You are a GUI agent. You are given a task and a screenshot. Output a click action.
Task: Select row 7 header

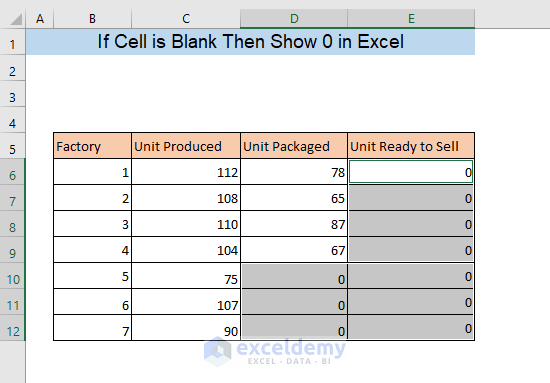click(13, 198)
